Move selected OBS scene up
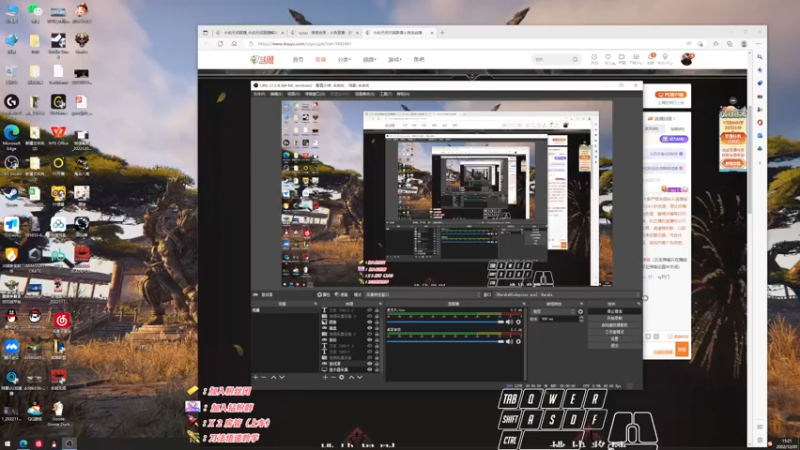800x450 pixels. (273, 377)
